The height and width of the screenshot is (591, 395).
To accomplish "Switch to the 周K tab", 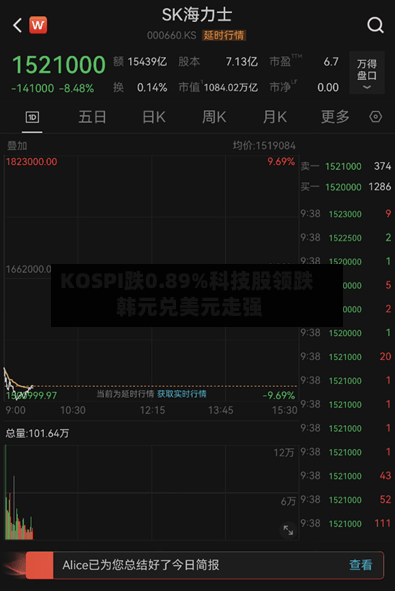I will click(x=214, y=117).
